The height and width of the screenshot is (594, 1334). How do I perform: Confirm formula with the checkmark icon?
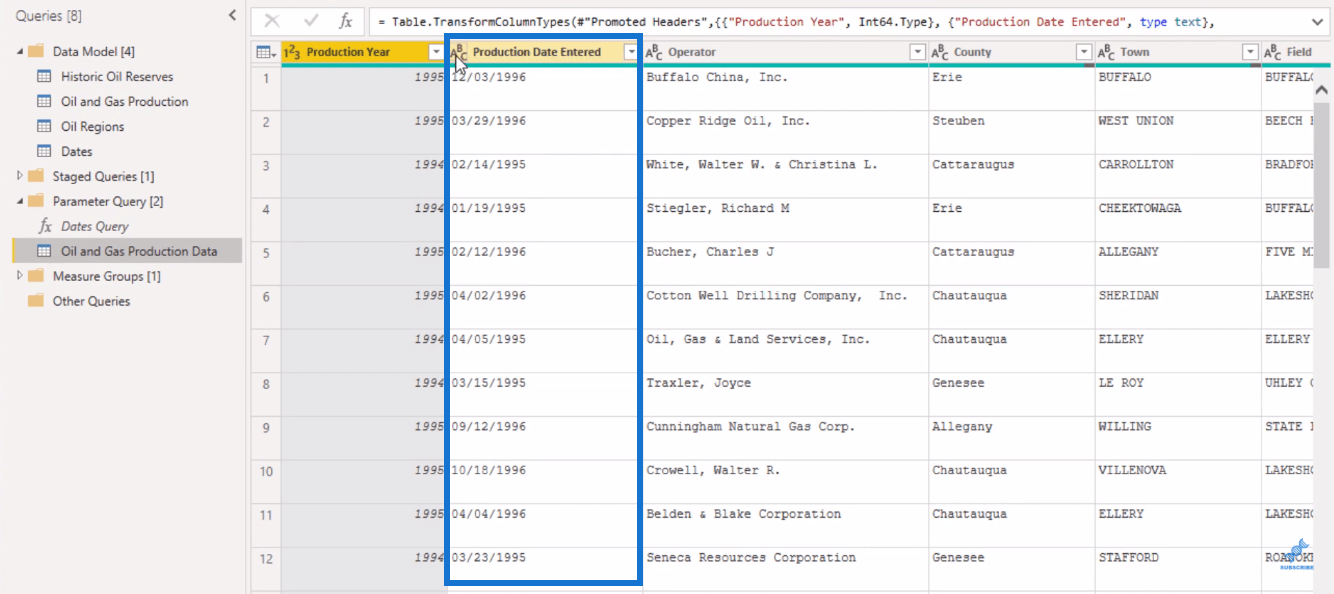point(311,21)
